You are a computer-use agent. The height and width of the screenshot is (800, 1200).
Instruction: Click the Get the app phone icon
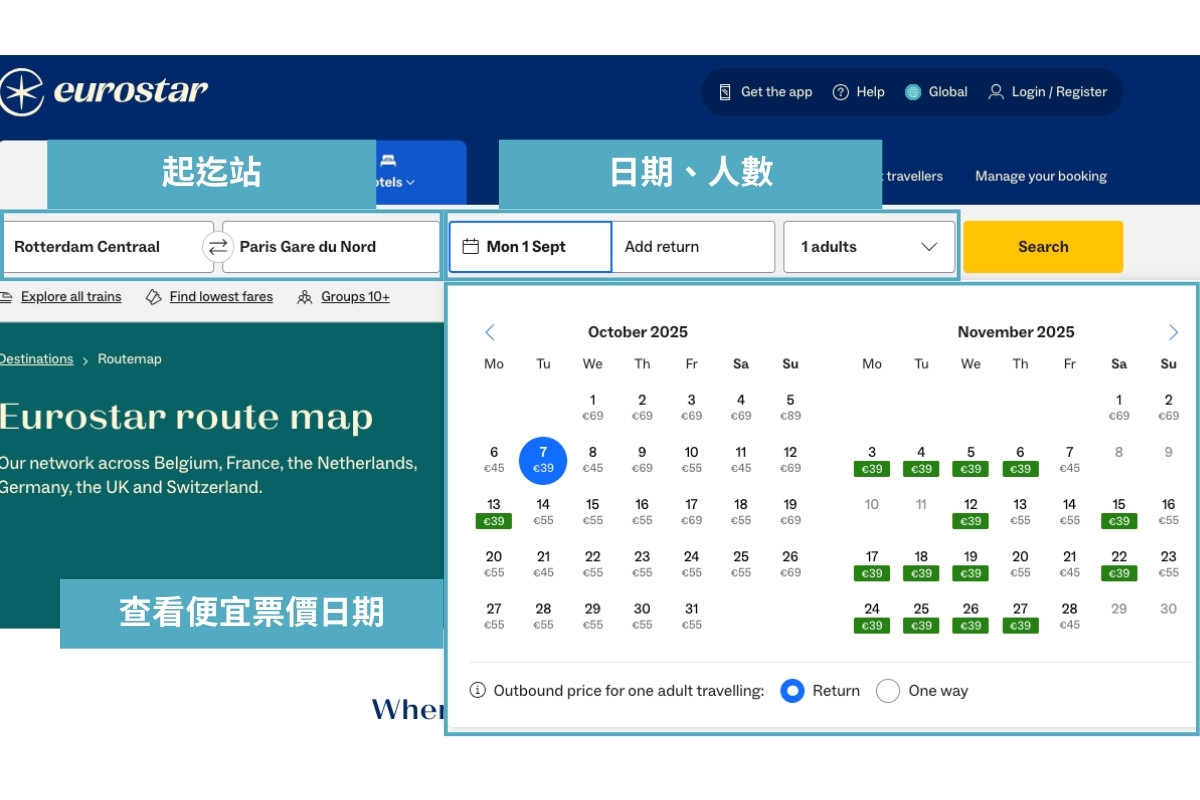point(725,92)
